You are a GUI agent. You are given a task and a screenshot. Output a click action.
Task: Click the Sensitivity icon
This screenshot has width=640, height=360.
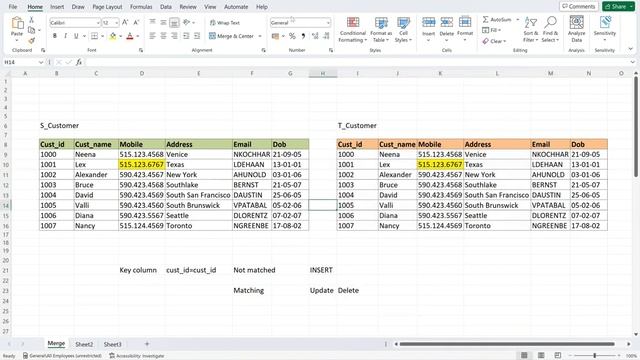[x=604, y=22]
